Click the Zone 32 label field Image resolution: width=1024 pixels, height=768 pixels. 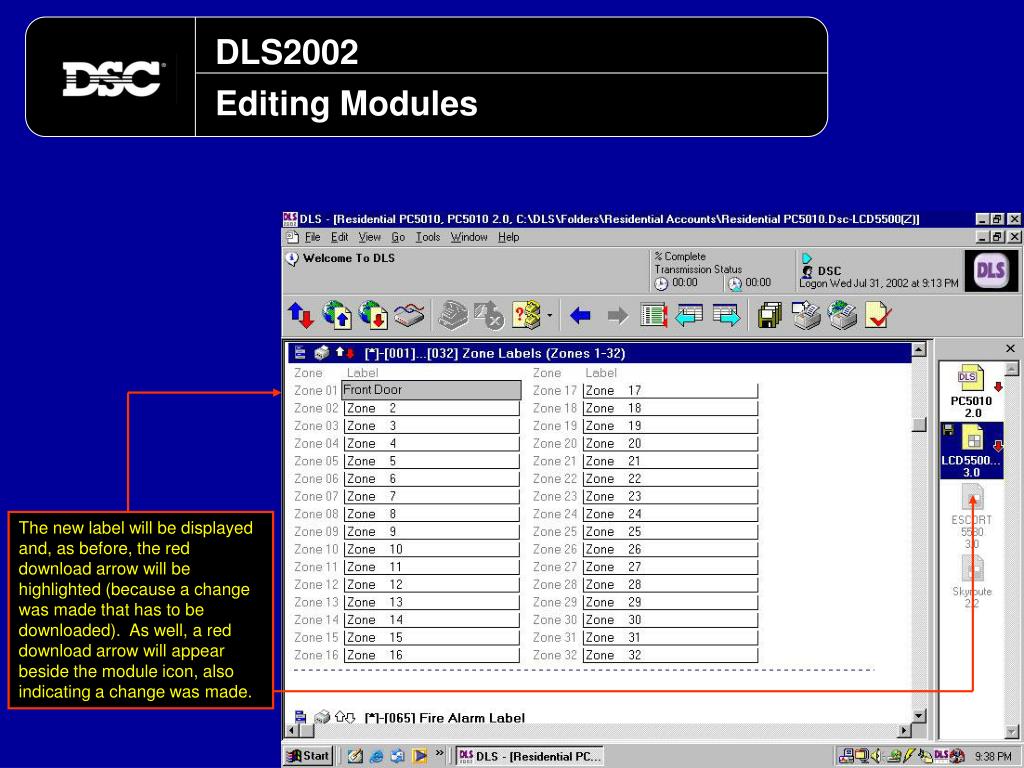click(670, 655)
